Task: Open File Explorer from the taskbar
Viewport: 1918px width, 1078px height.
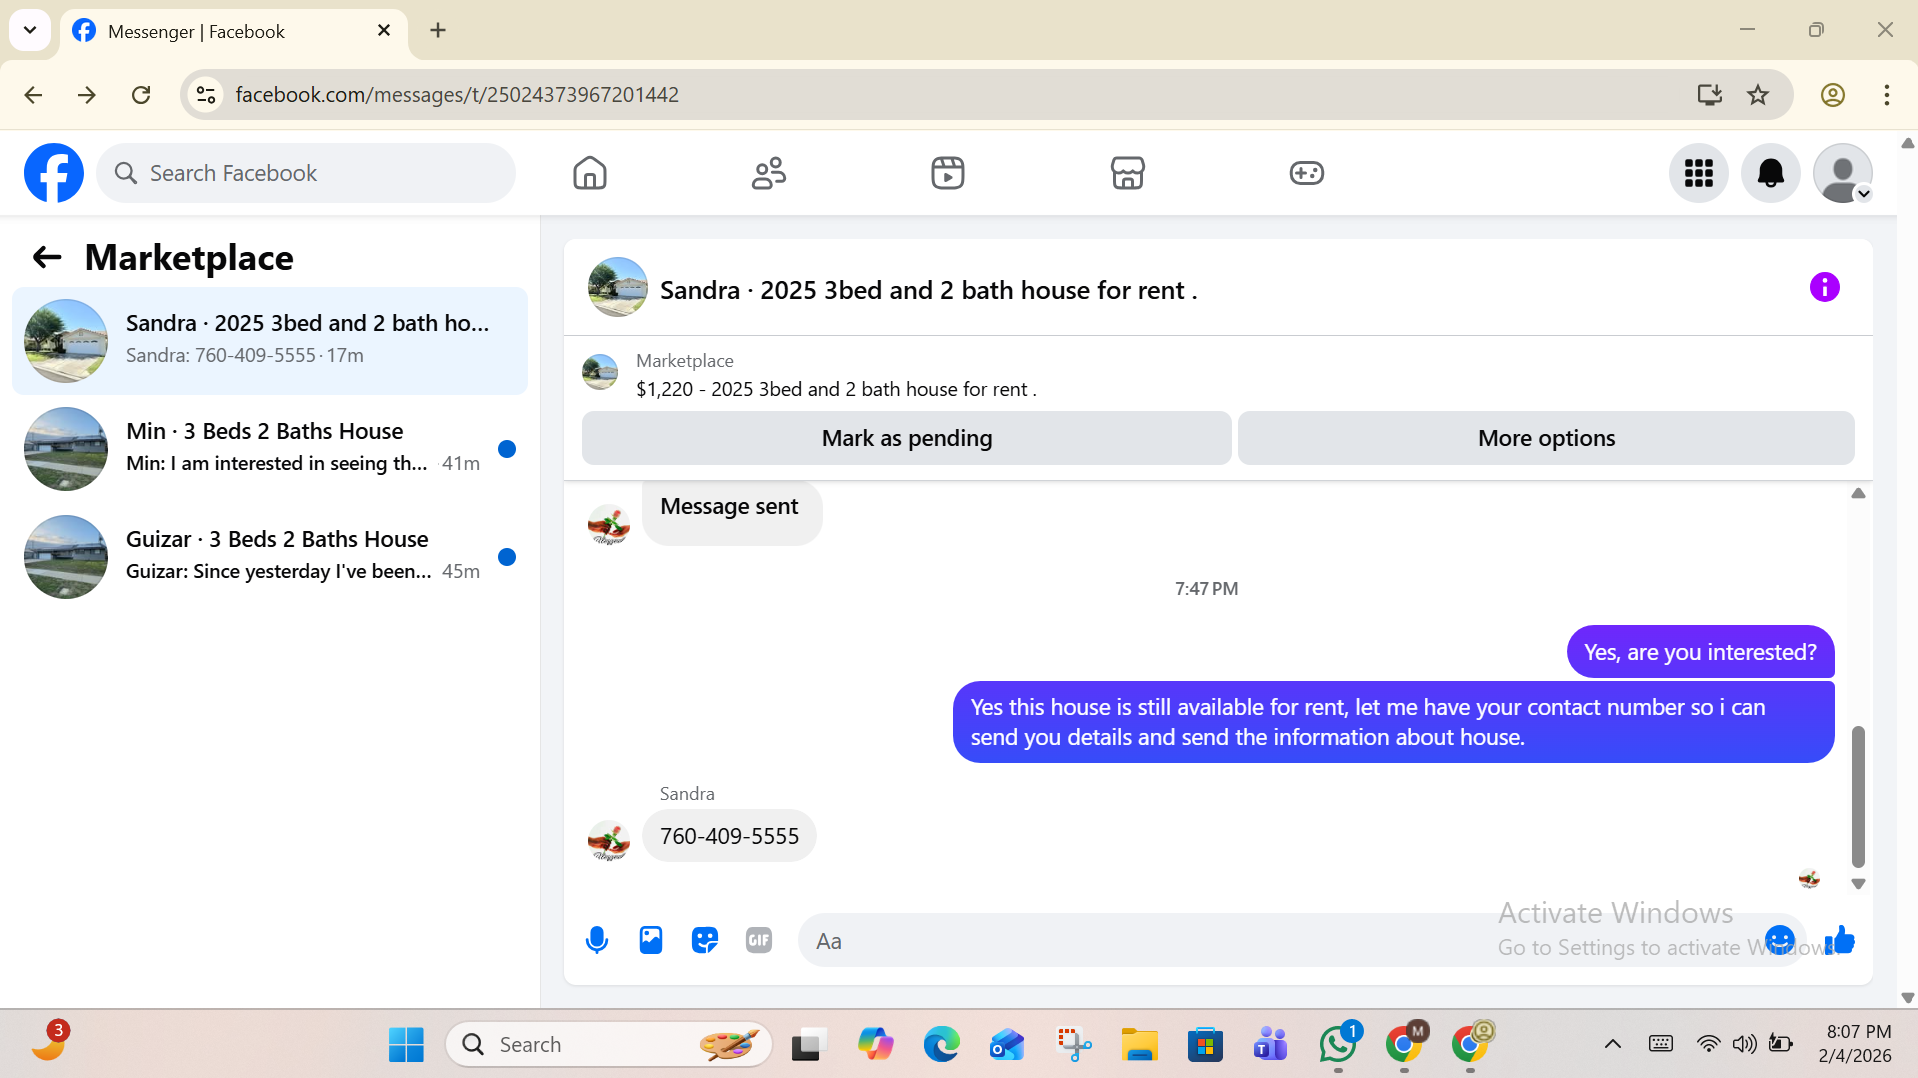Action: pos(1139,1045)
